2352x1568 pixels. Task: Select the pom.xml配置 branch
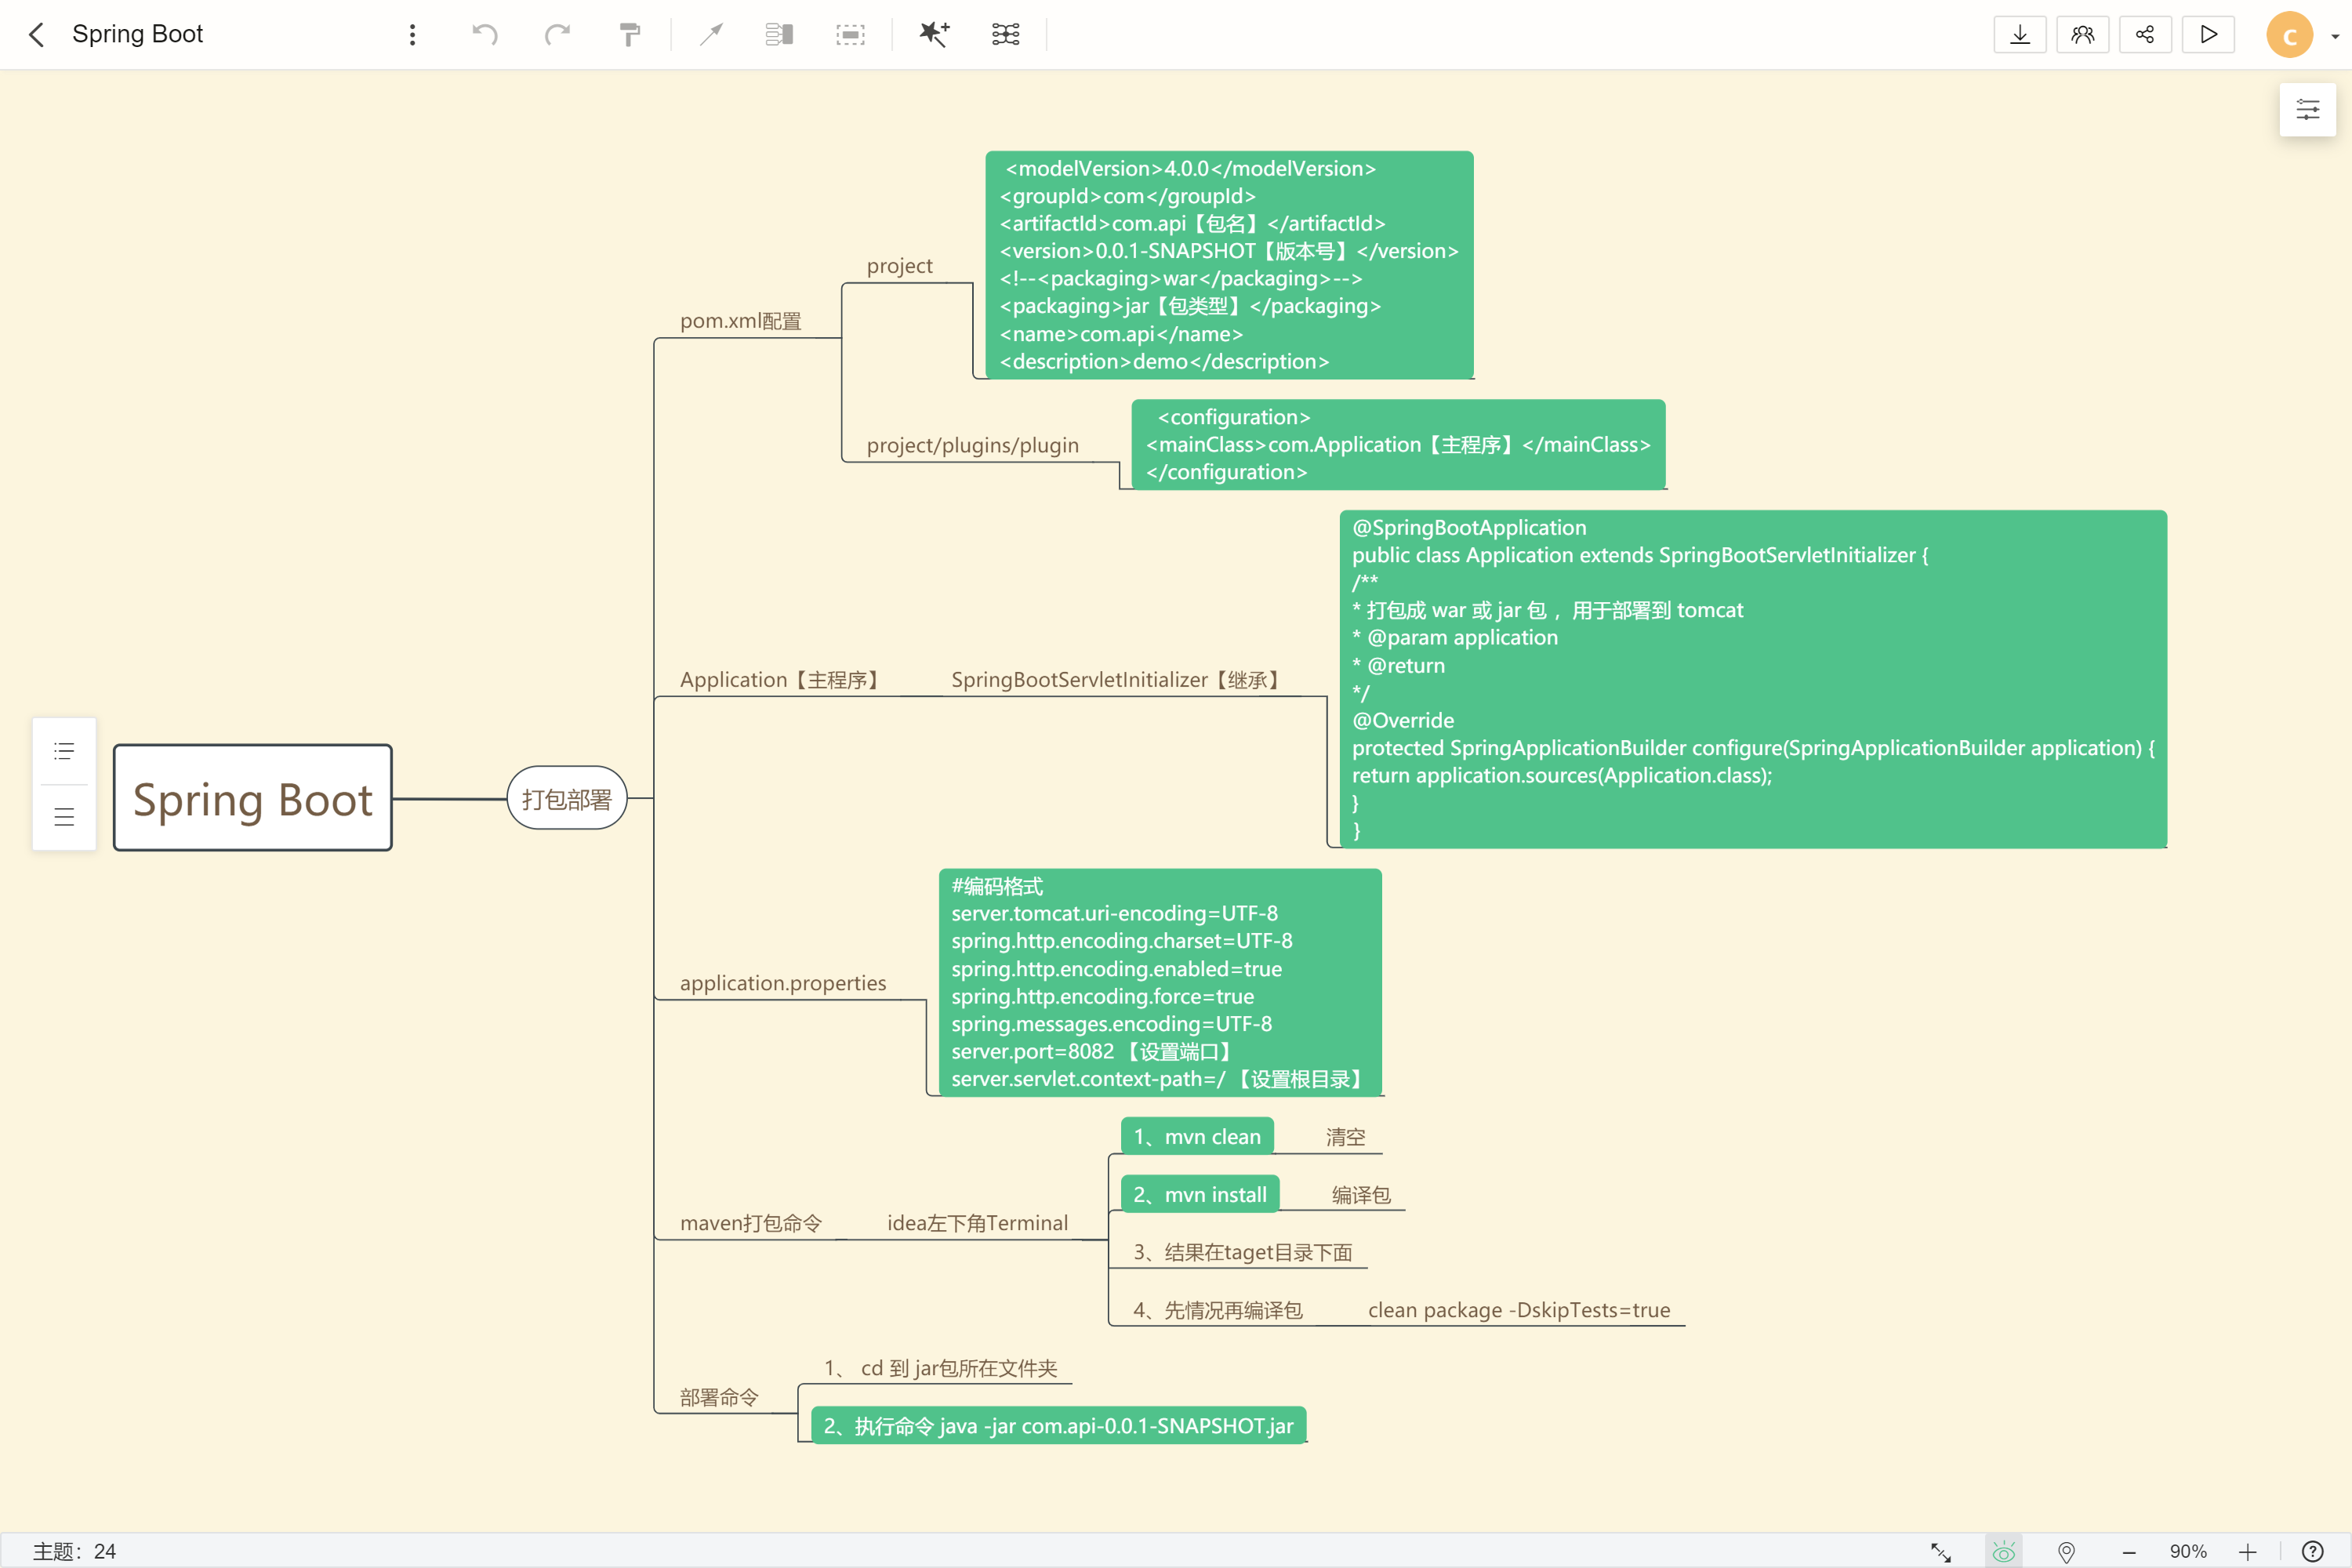click(741, 321)
